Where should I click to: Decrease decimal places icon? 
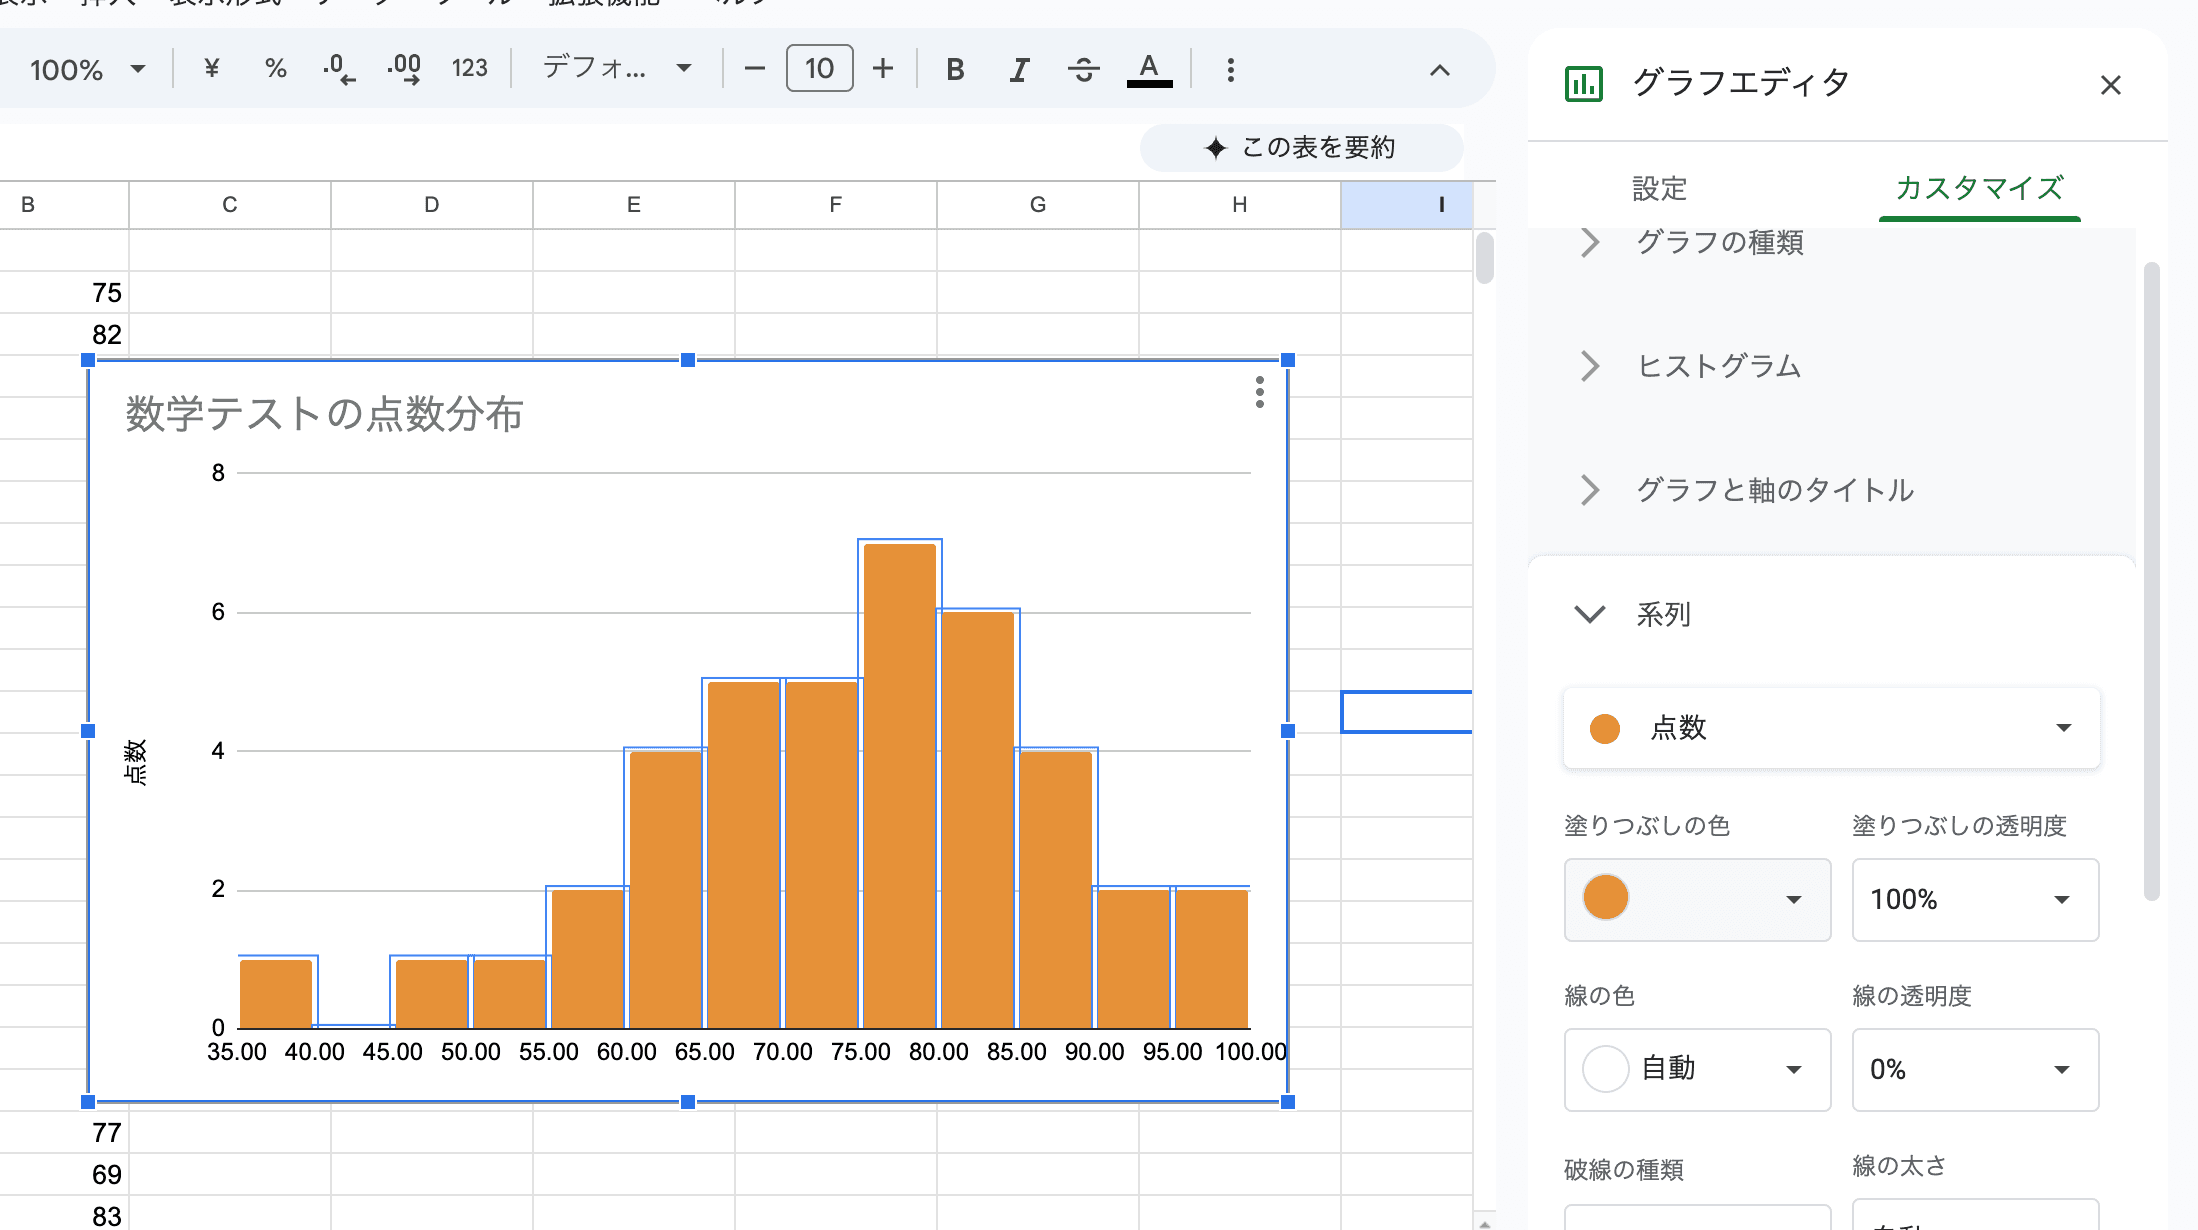pyautogui.click(x=339, y=68)
